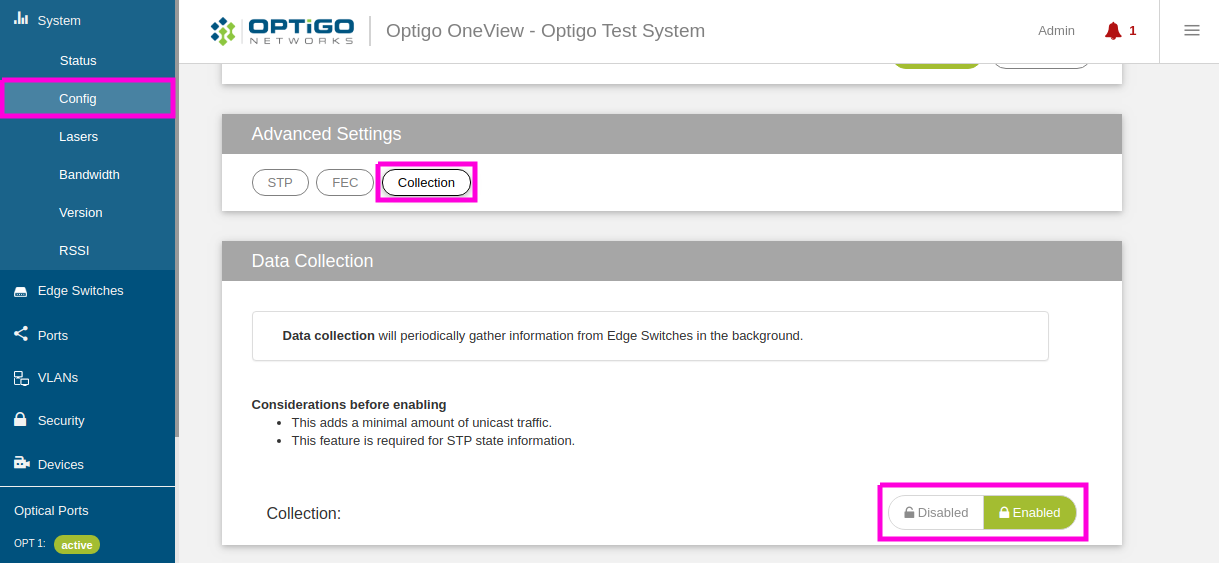The width and height of the screenshot is (1219, 563).
Task: Set Collection to Disabled
Action: click(936, 513)
